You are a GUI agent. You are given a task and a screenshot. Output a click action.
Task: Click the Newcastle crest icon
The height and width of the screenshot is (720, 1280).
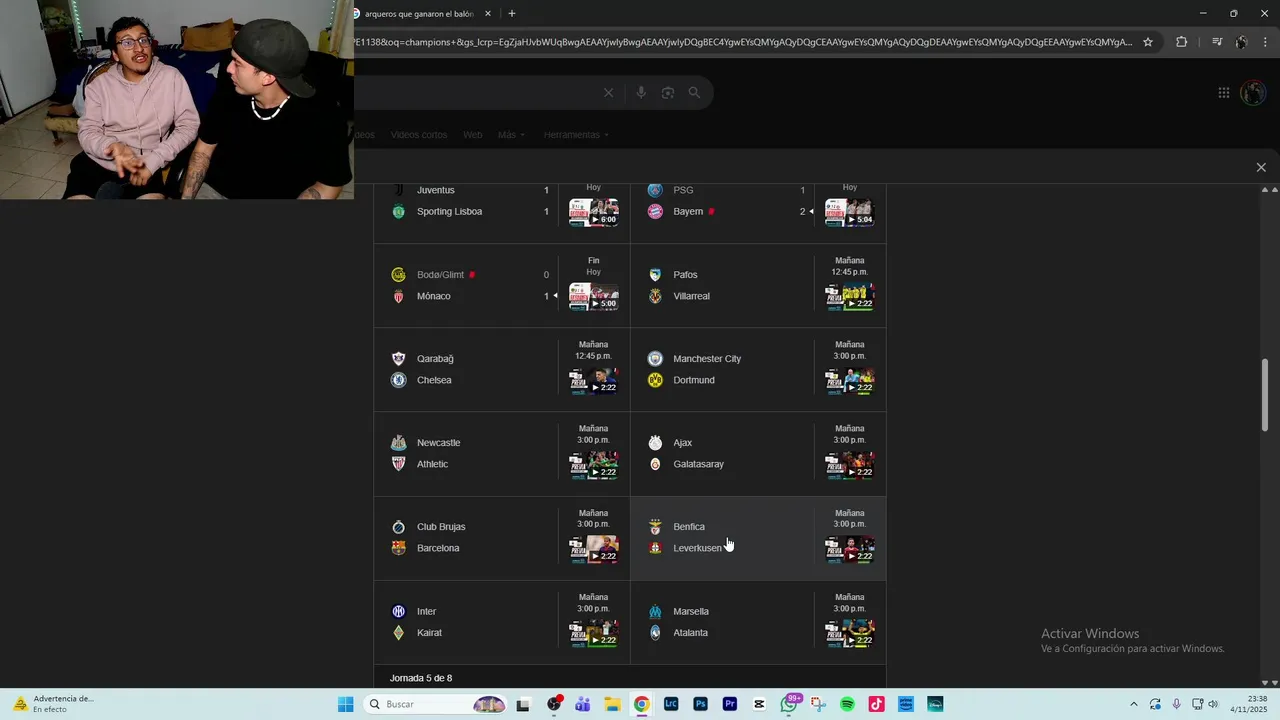398,443
